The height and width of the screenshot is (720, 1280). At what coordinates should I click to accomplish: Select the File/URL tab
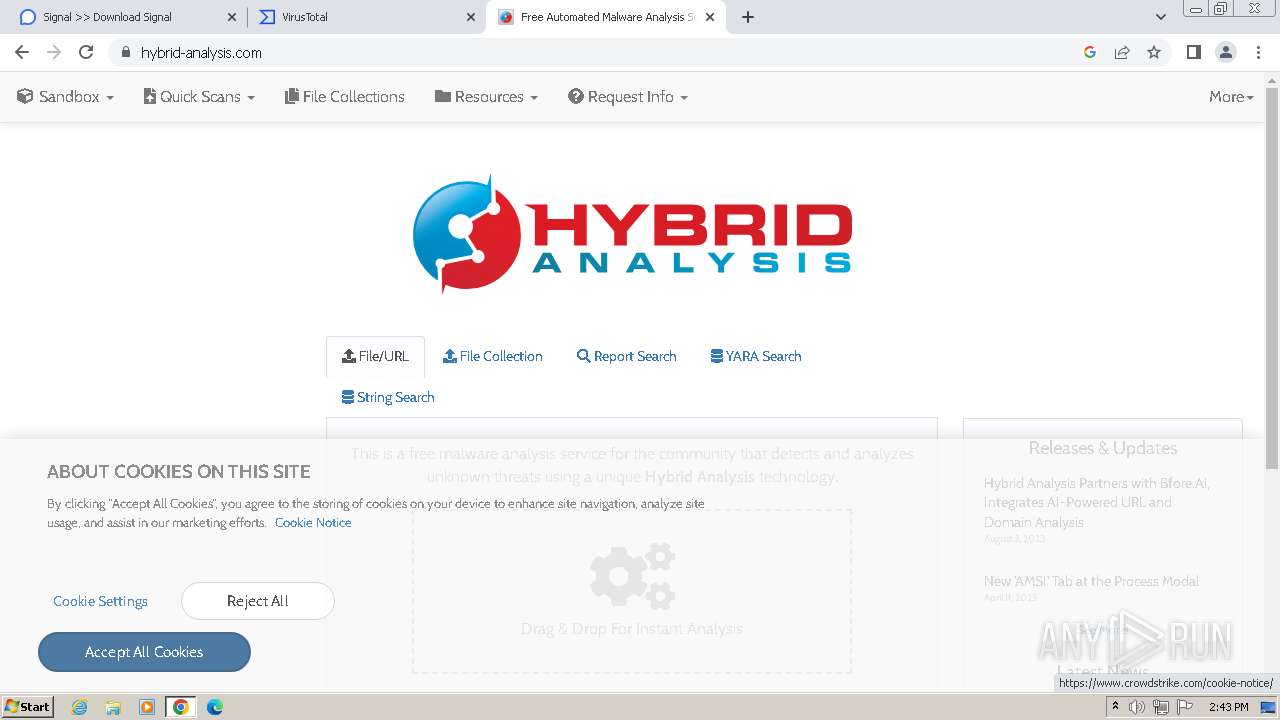coord(375,356)
